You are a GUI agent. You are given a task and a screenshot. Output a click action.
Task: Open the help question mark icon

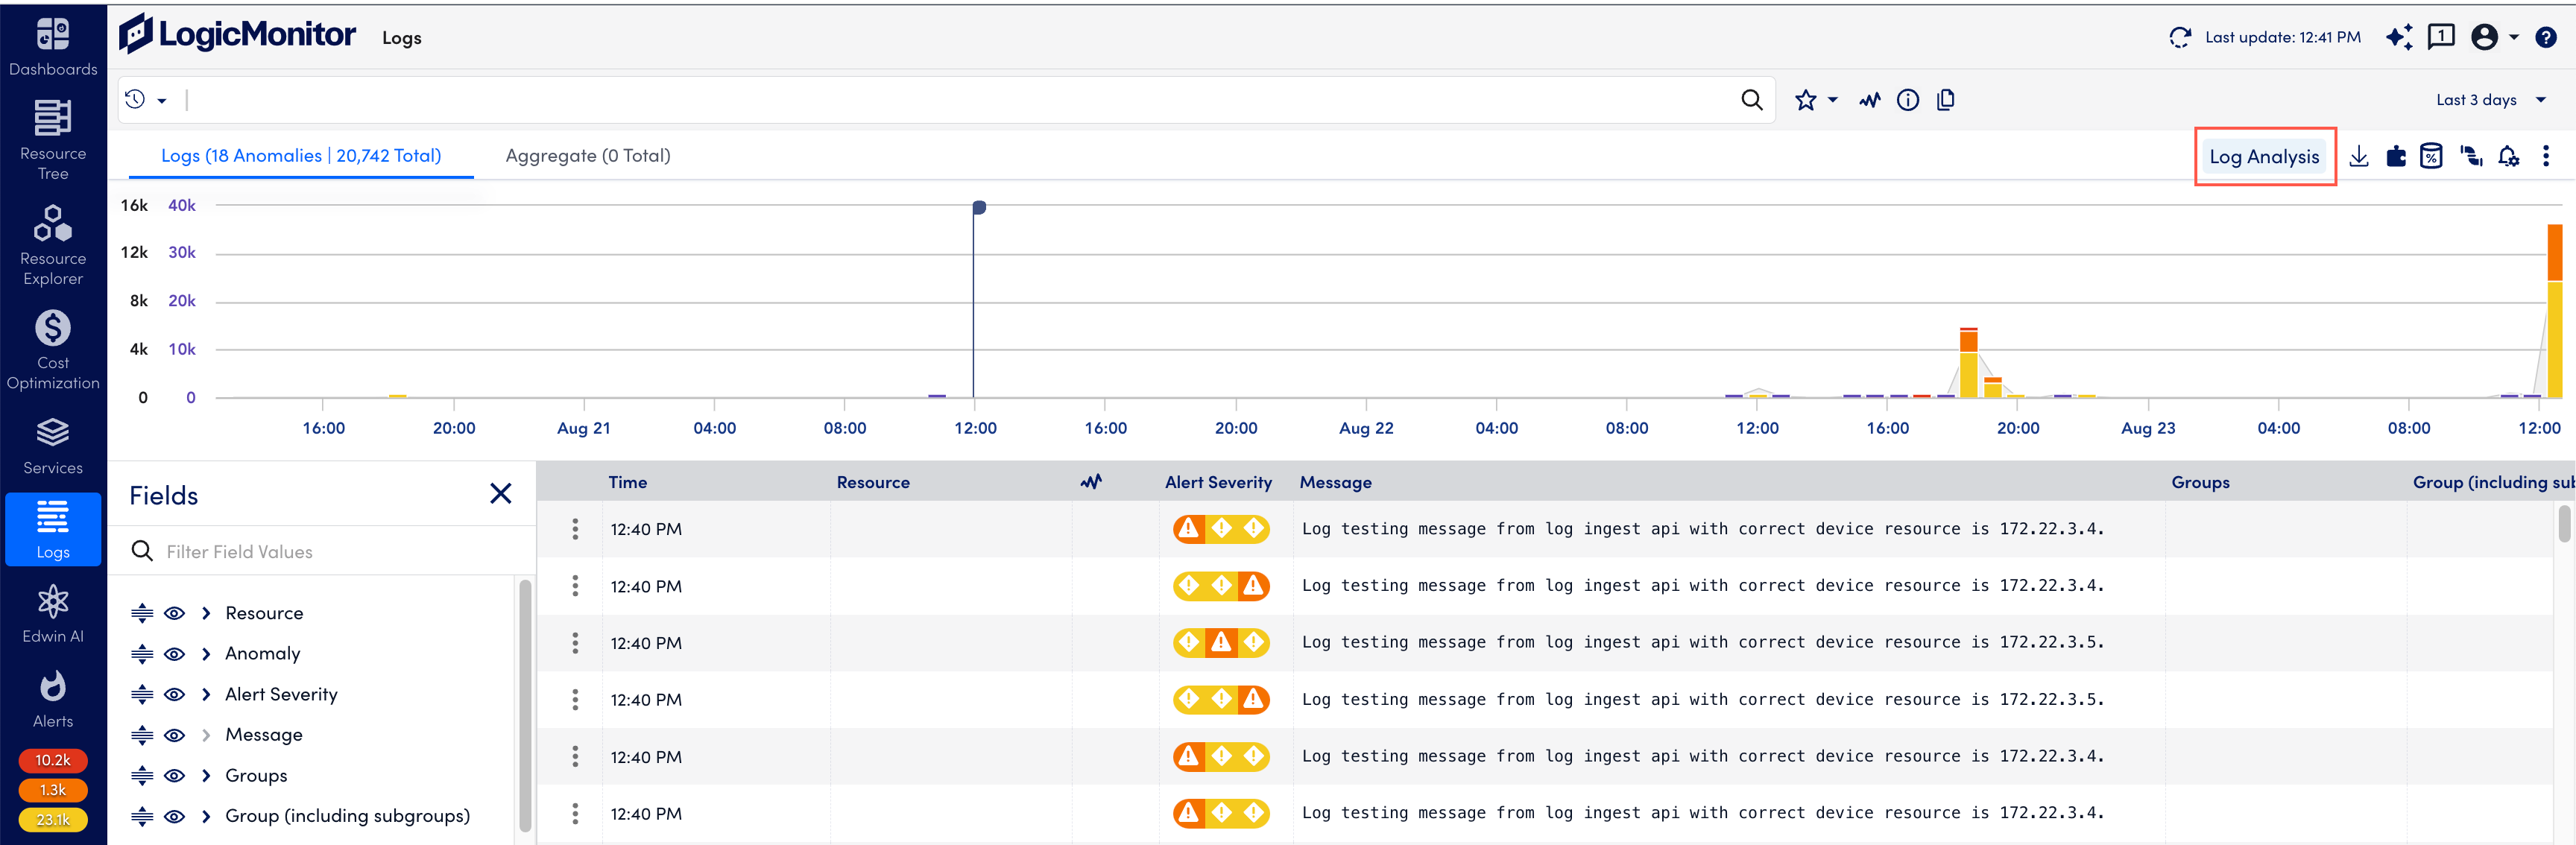point(2546,38)
